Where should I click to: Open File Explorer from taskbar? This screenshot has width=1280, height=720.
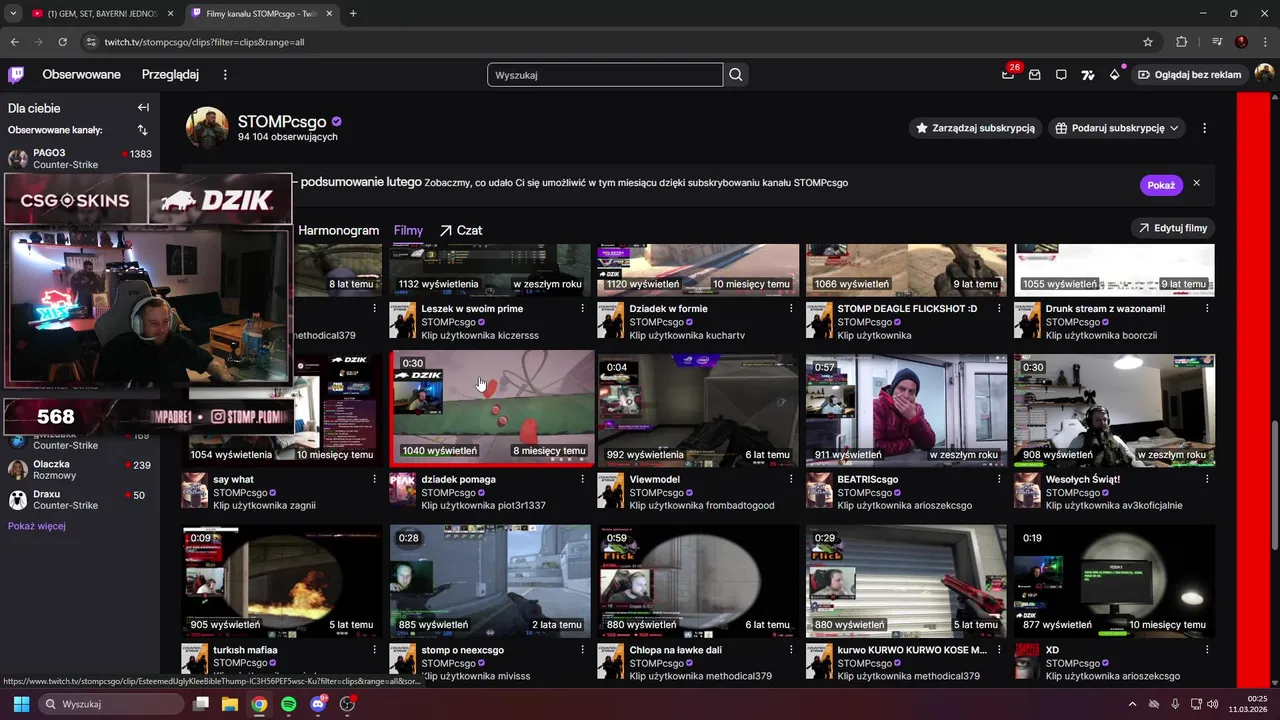(x=229, y=704)
